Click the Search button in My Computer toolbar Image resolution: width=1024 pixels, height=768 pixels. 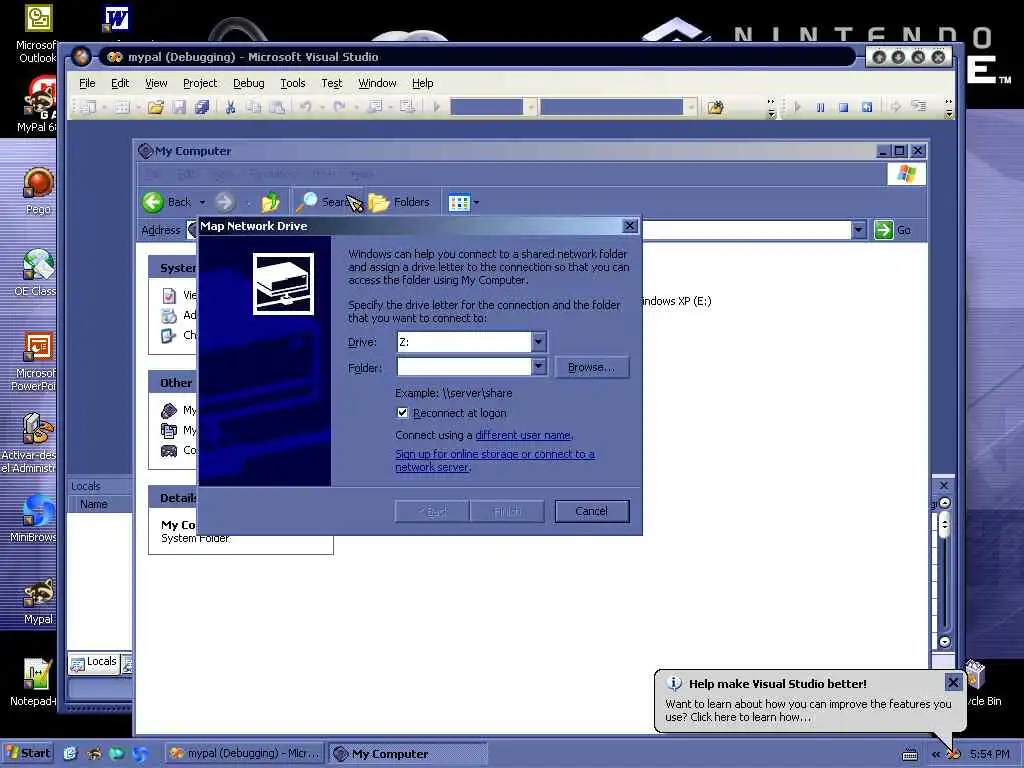(328, 202)
